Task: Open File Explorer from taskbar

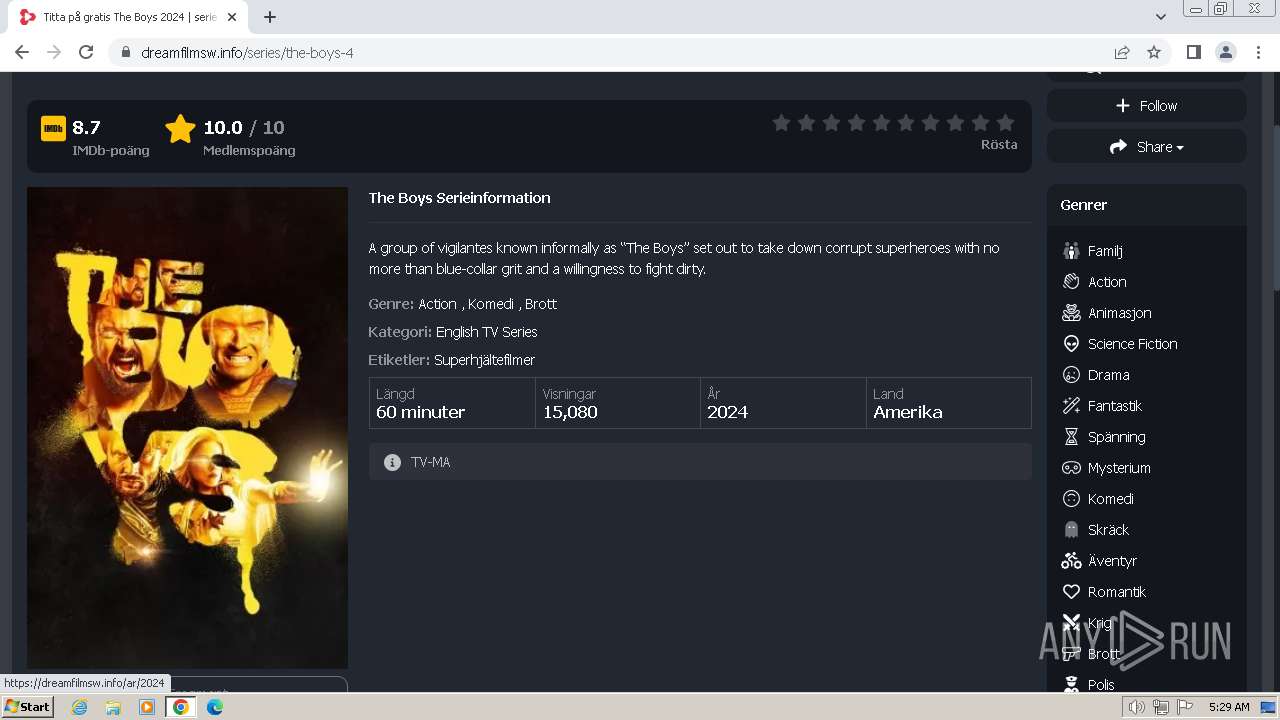Action: click(113, 707)
